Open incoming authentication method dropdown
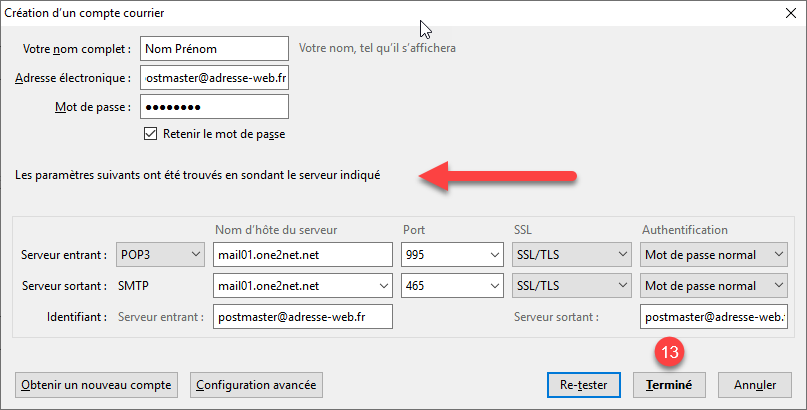The image size is (807, 410). 713,255
